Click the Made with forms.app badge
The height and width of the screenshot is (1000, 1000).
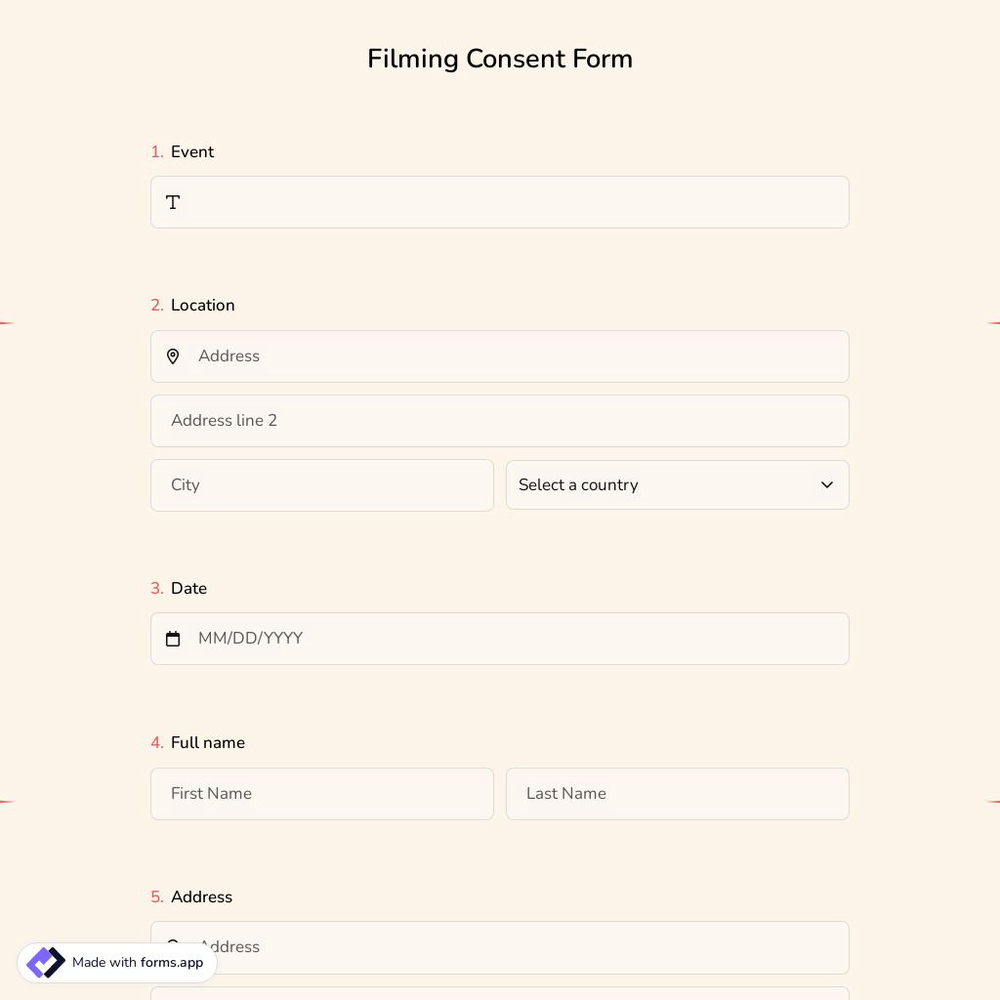(117, 962)
